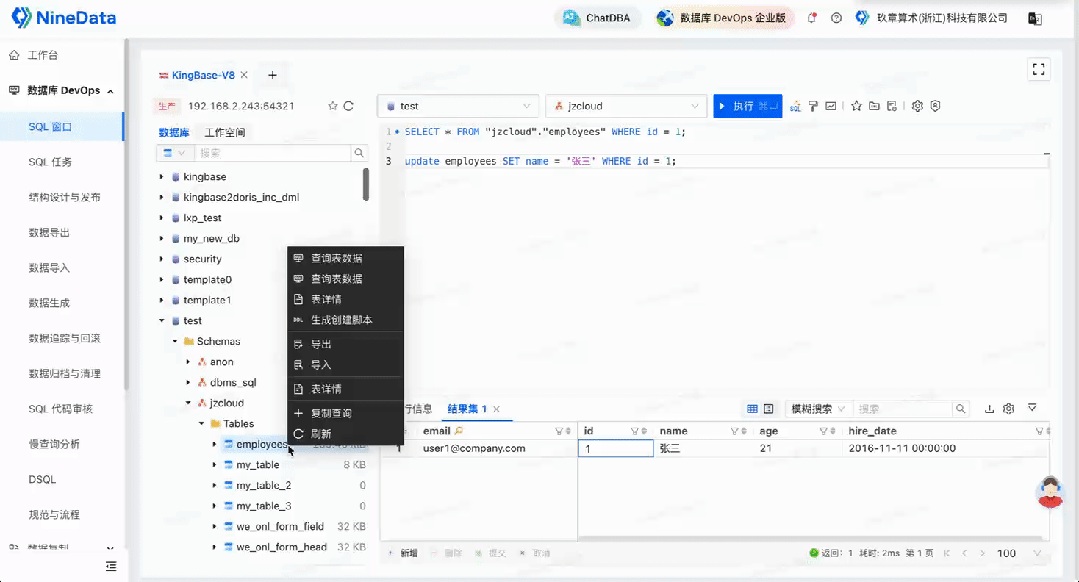The image size is (1079, 582).
Task: Choose 导入 from context menu
Action: 345,365
